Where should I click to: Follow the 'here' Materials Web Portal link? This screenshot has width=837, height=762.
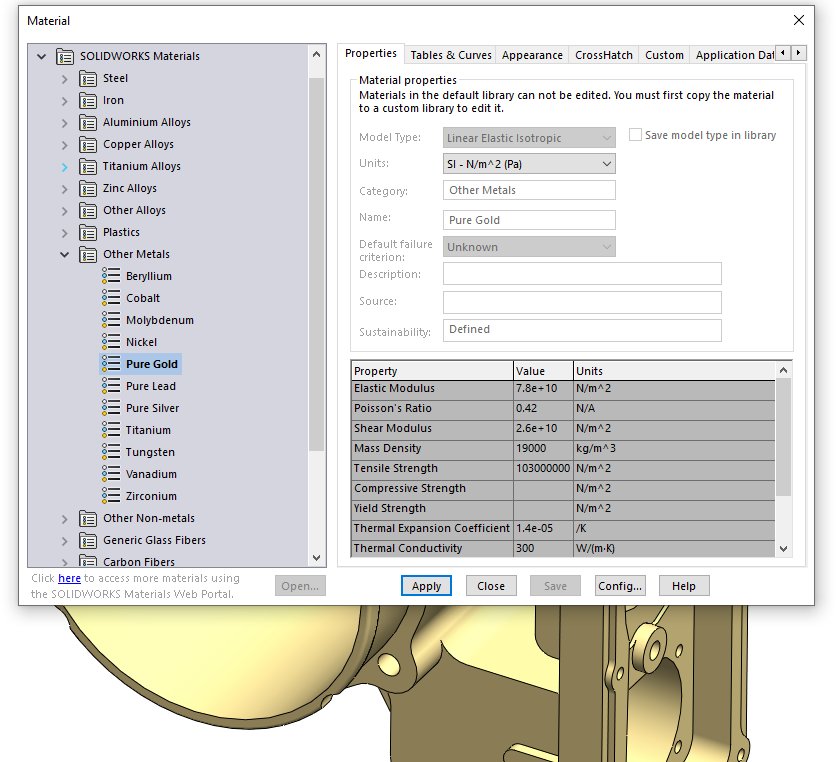point(69,578)
